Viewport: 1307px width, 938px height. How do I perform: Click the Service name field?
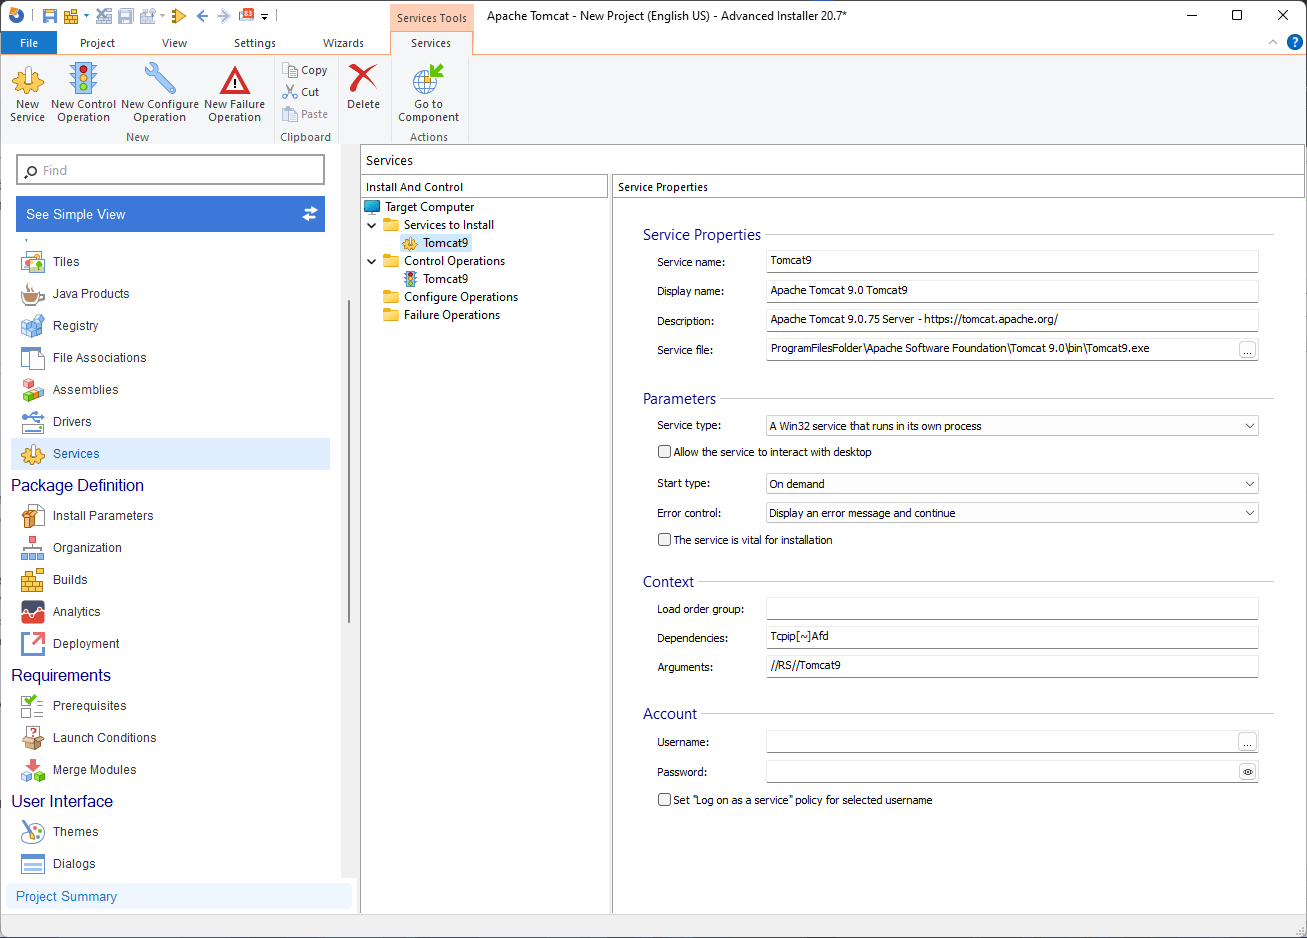point(1012,261)
